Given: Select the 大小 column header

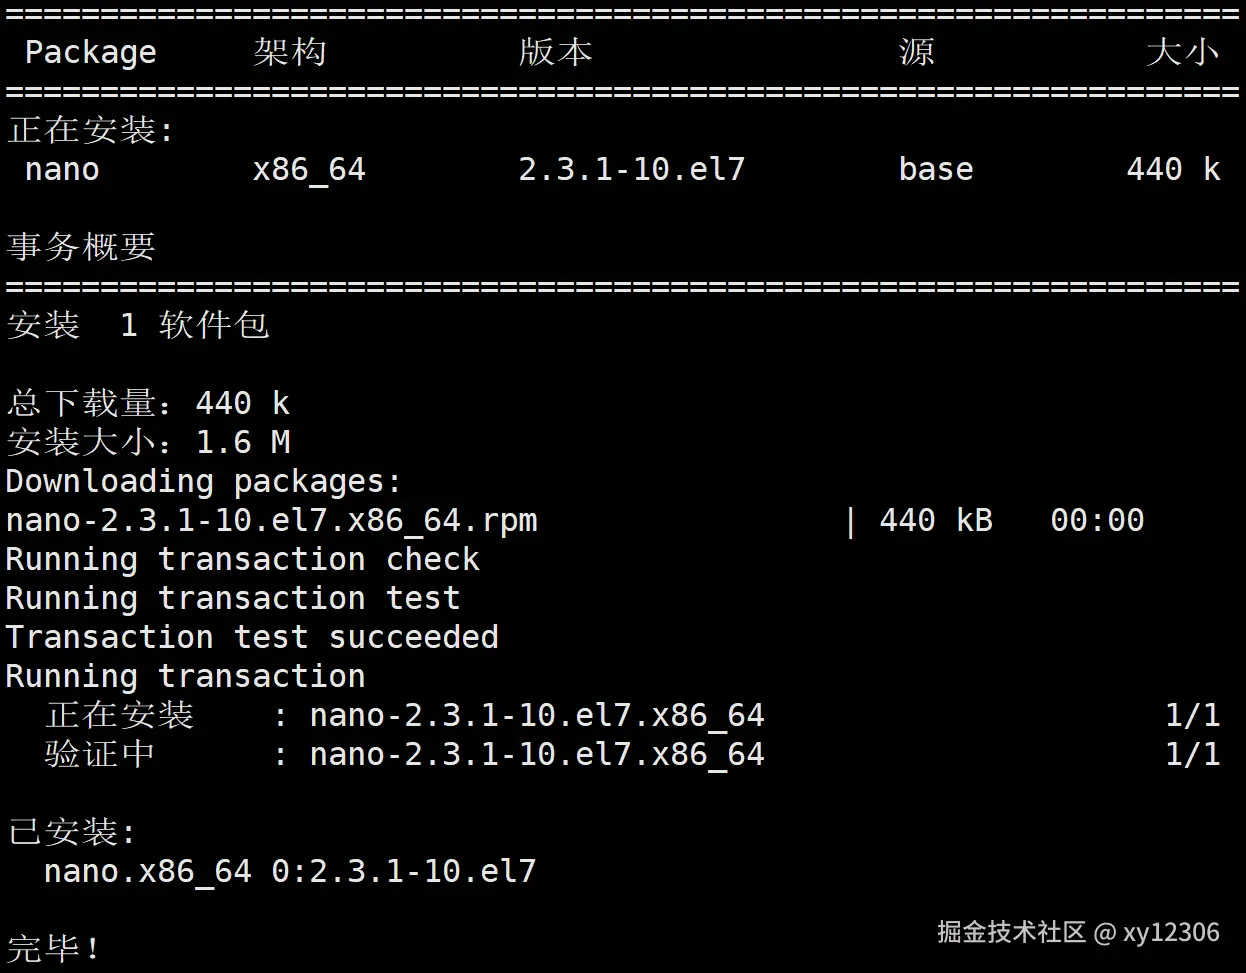Looking at the screenshot, I should tap(1182, 52).
